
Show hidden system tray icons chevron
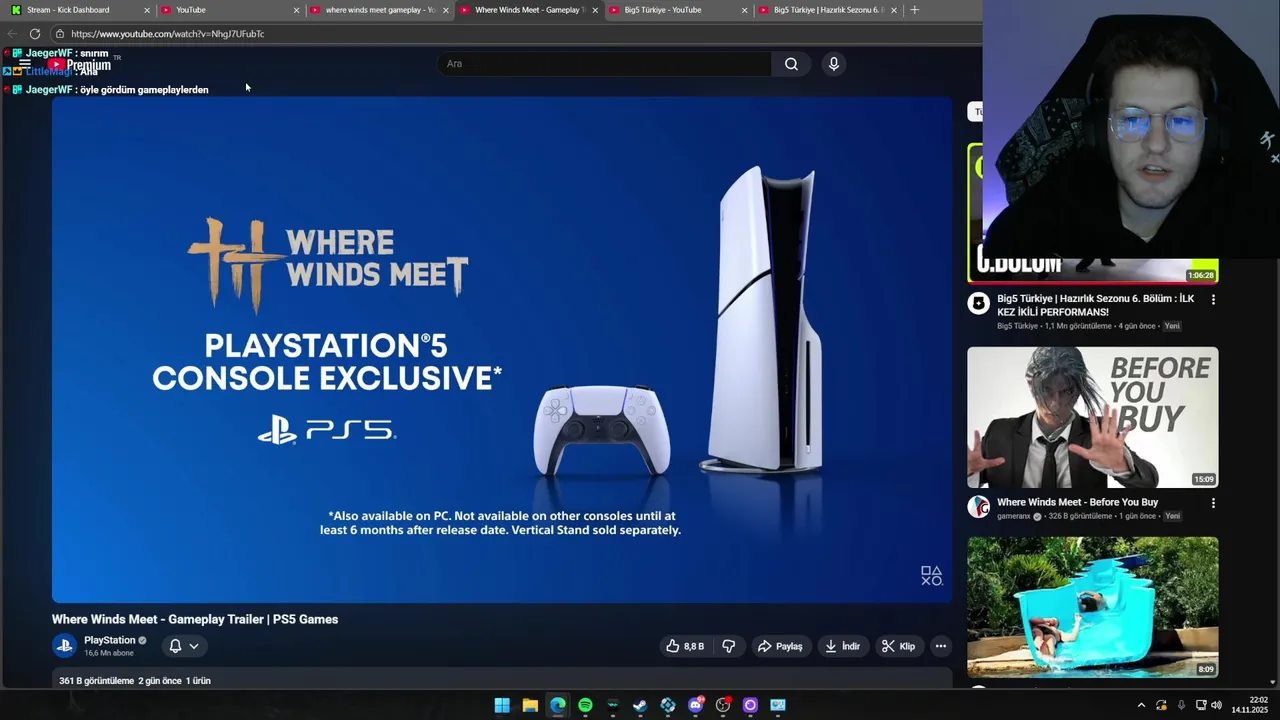tap(1141, 705)
